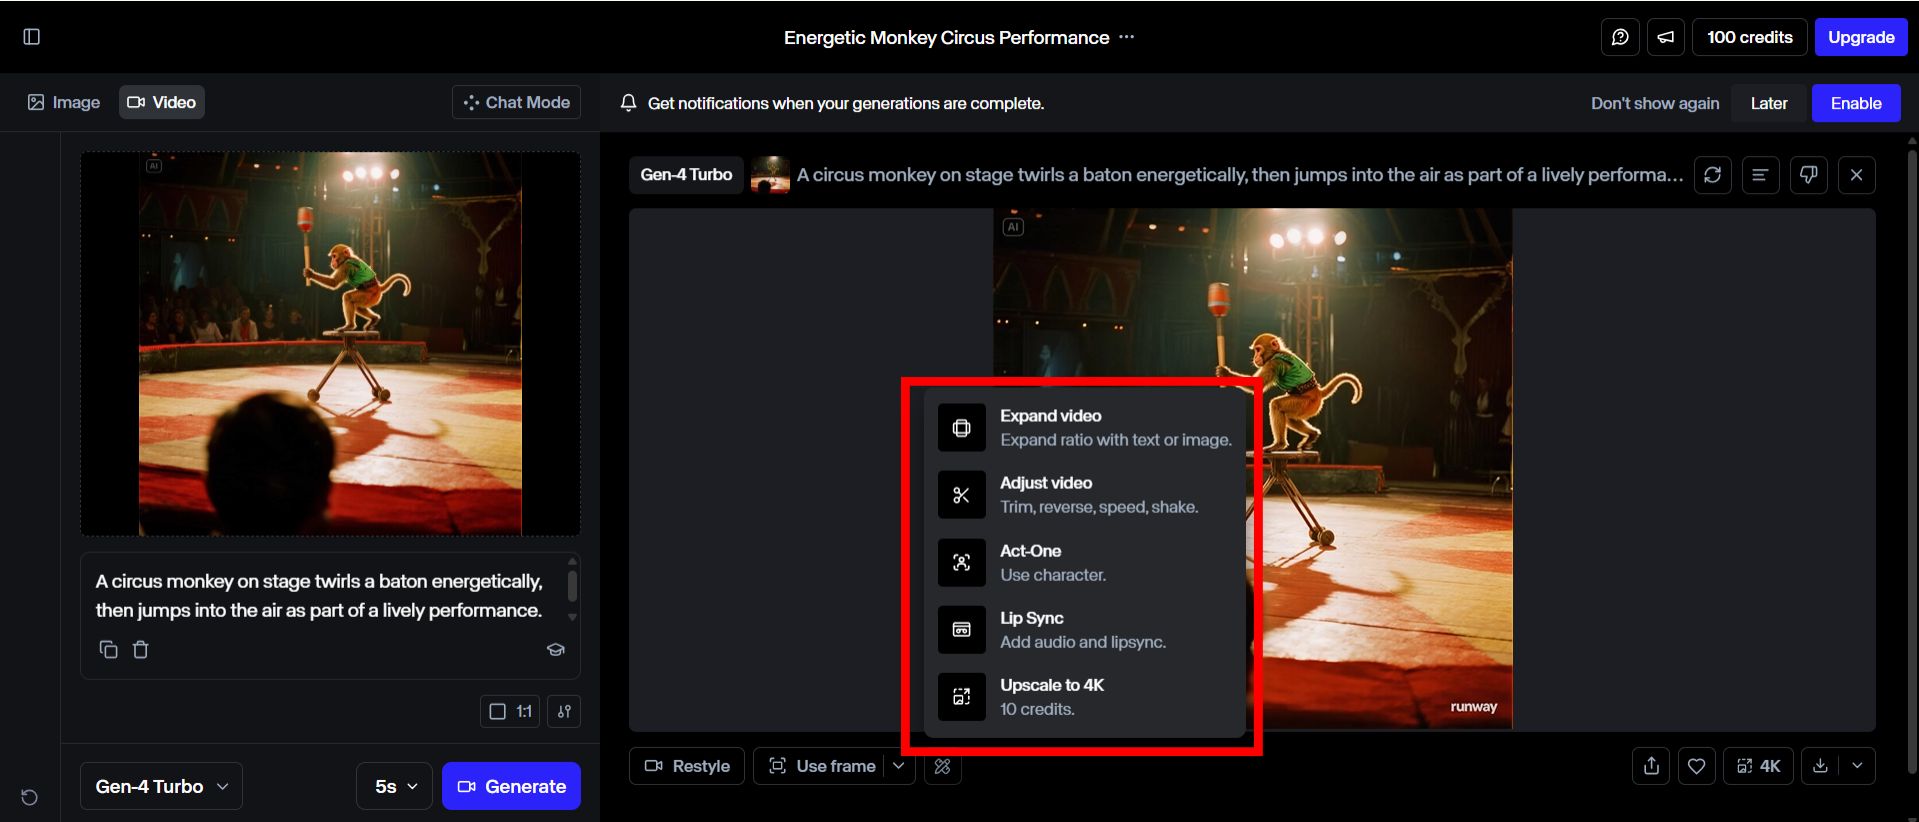Toggle Chat Mode
Viewport: 1919px width, 822px height.
(x=516, y=102)
